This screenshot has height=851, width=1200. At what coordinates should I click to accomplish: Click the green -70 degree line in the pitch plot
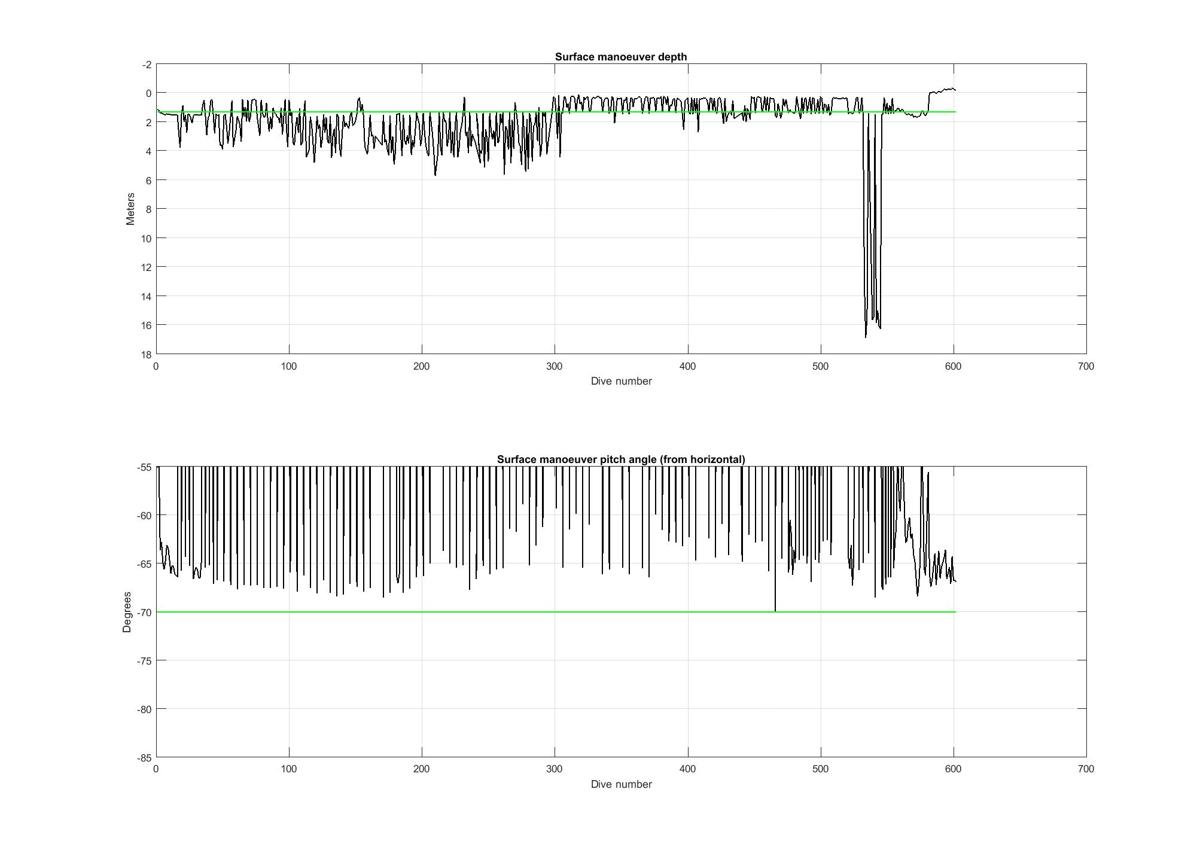coord(555,612)
